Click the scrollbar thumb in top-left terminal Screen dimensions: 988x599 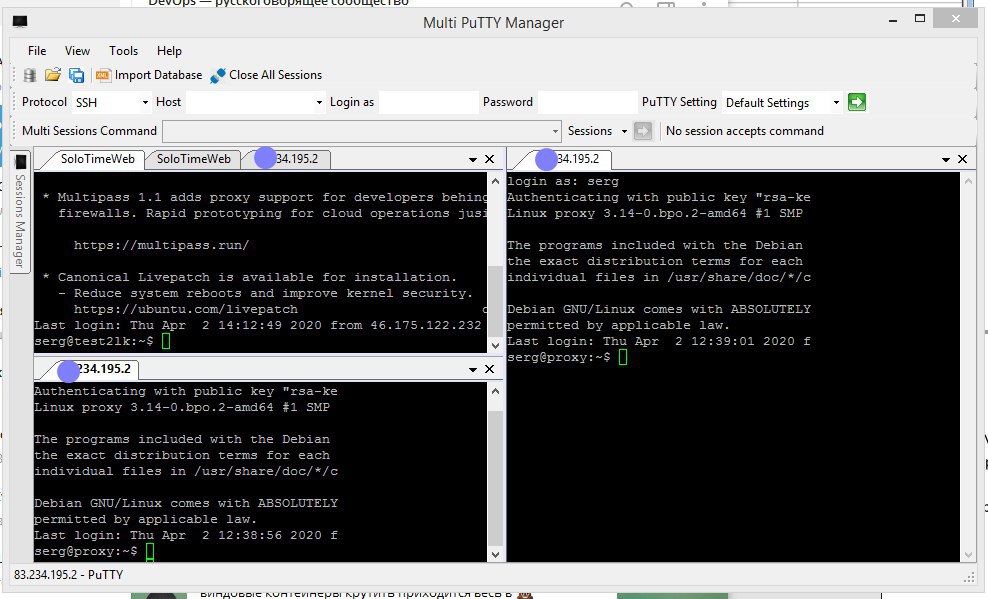click(x=495, y=301)
